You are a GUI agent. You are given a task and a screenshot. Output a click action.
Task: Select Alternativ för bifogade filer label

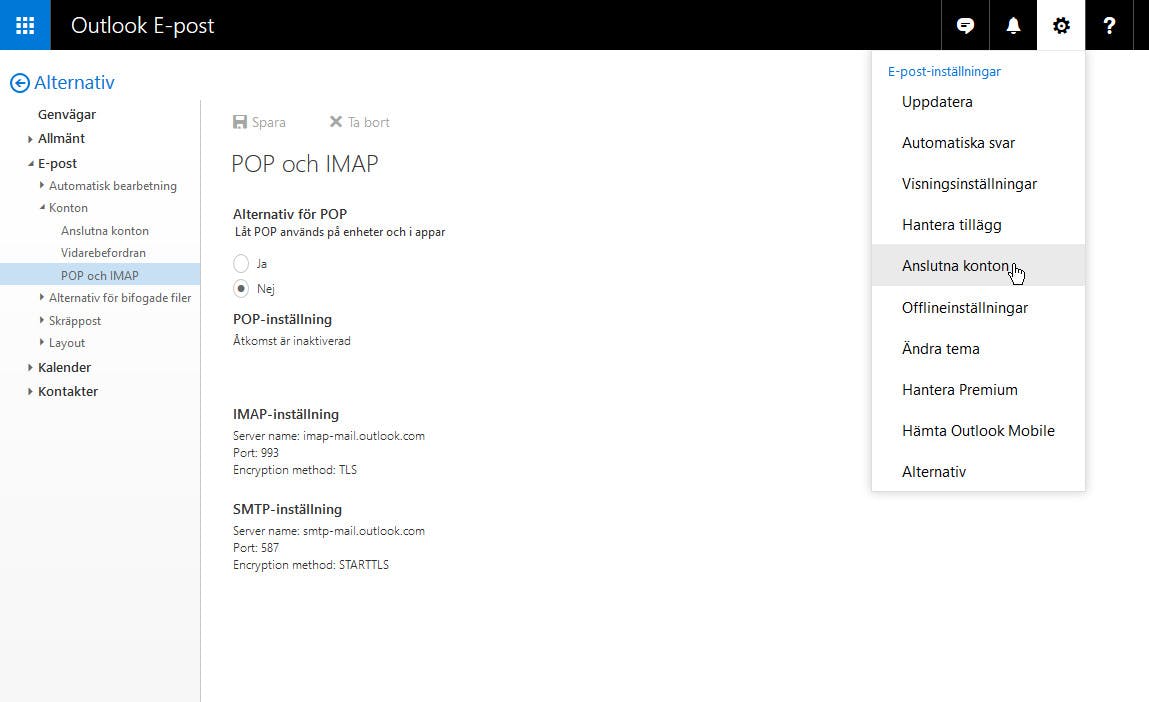[120, 298]
